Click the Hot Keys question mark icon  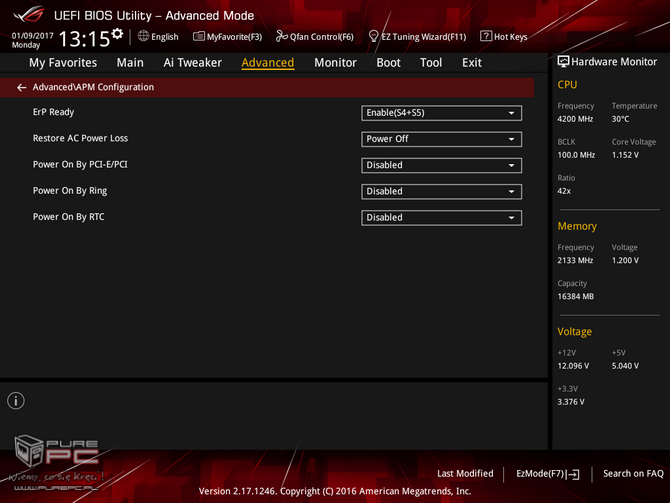tap(486, 36)
